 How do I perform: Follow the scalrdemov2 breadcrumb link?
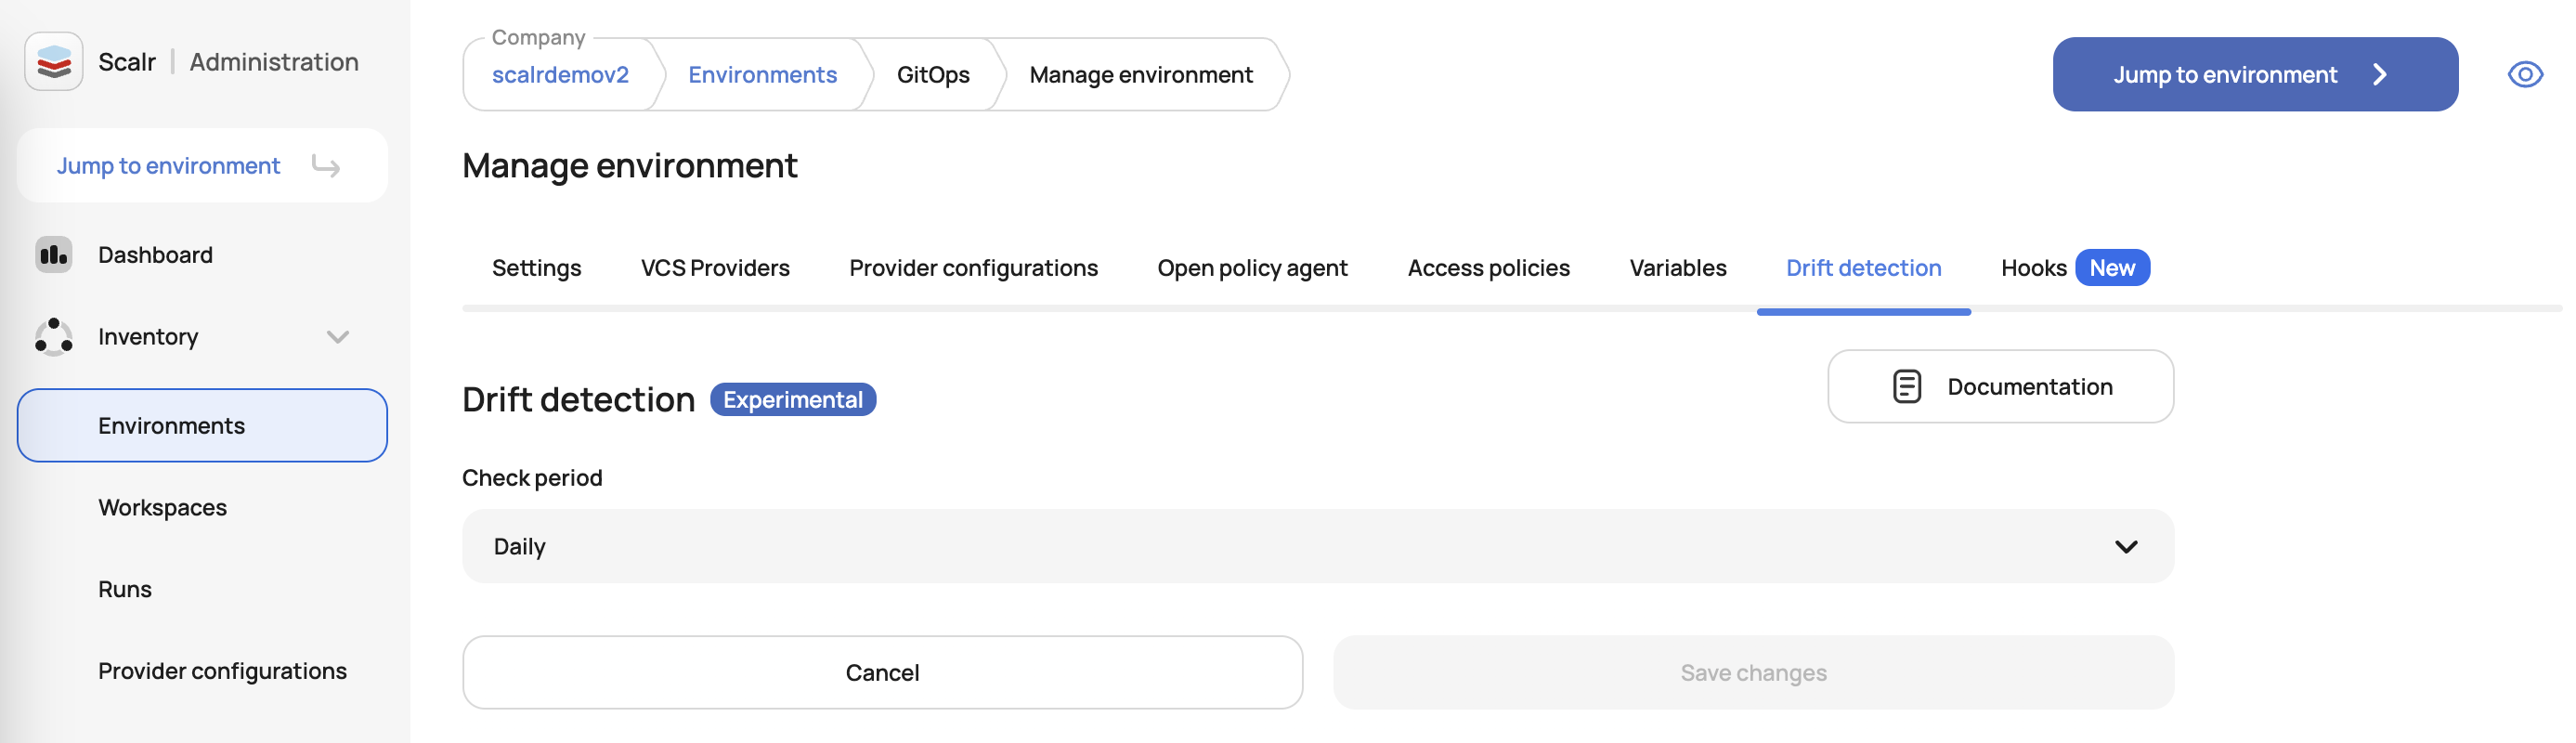coord(560,75)
